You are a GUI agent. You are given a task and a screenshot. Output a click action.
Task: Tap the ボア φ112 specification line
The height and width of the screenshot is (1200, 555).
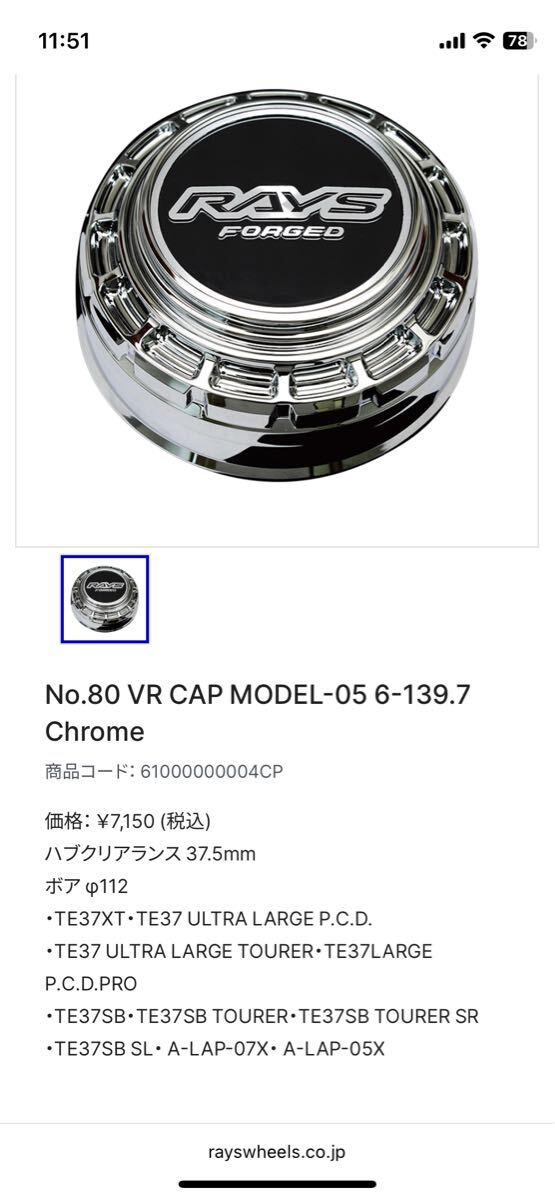click(x=87, y=886)
